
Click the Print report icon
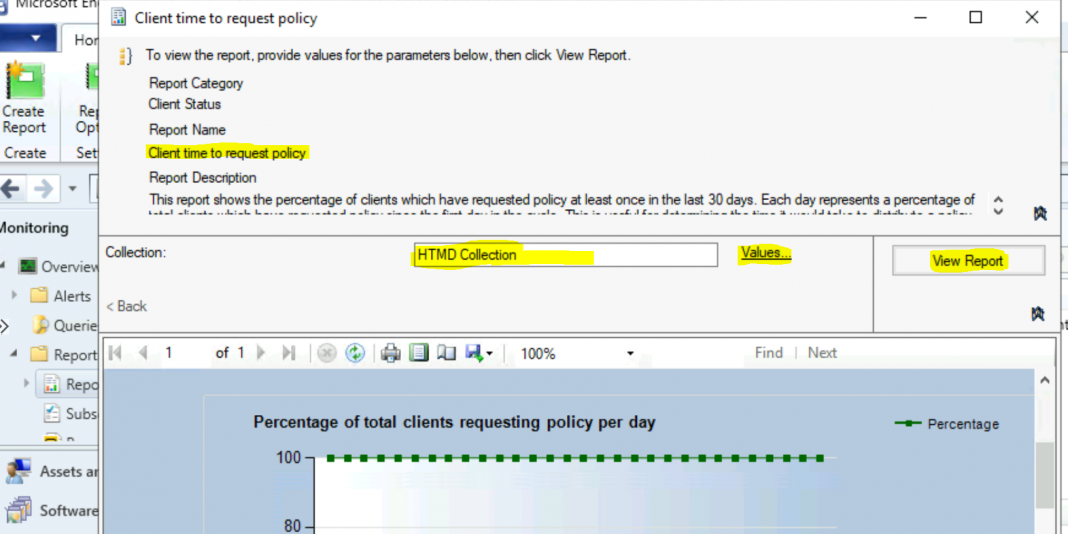click(391, 353)
